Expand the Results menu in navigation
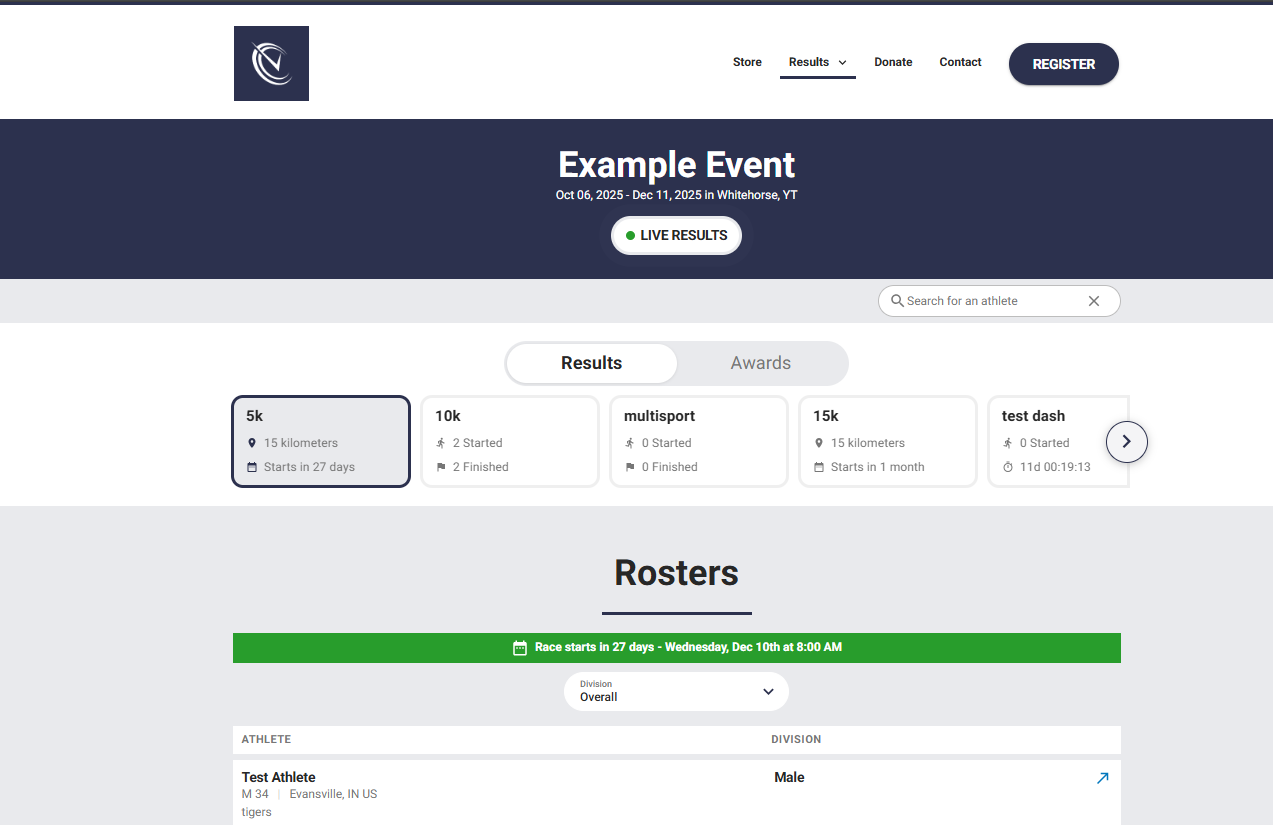 [817, 62]
